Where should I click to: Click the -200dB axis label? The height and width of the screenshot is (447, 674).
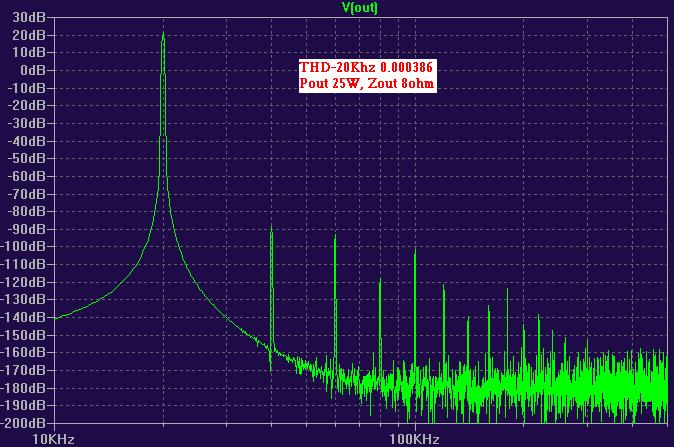point(23,423)
